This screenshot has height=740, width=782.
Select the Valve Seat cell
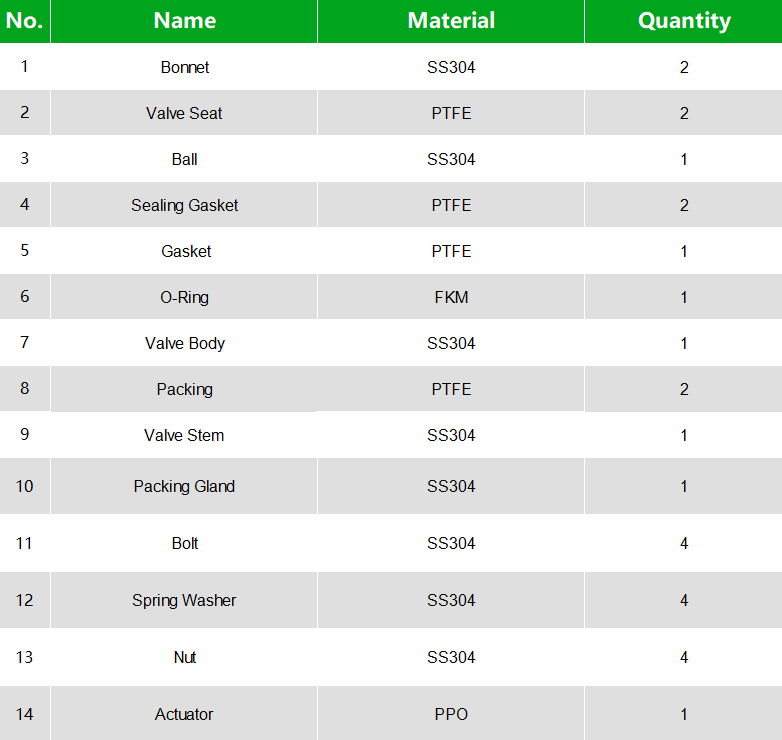(x=184, y=113)
